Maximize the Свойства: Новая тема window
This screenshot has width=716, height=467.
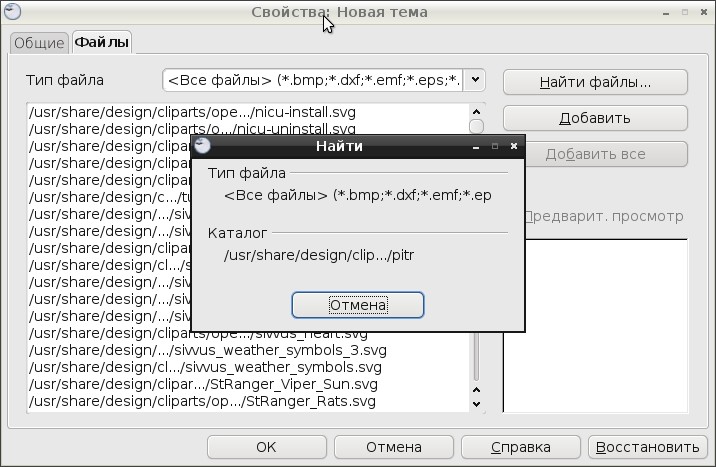[684, 12]
